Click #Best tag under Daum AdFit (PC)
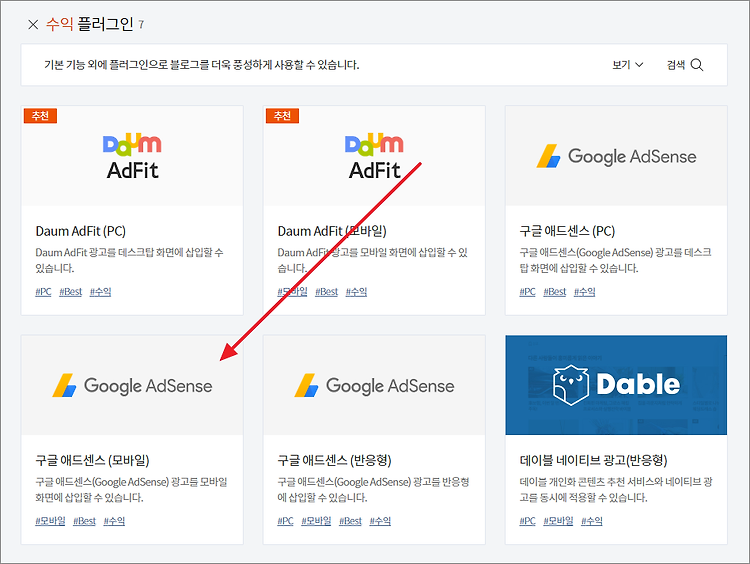This screenshot has width=750, height=564. [71, 292]
